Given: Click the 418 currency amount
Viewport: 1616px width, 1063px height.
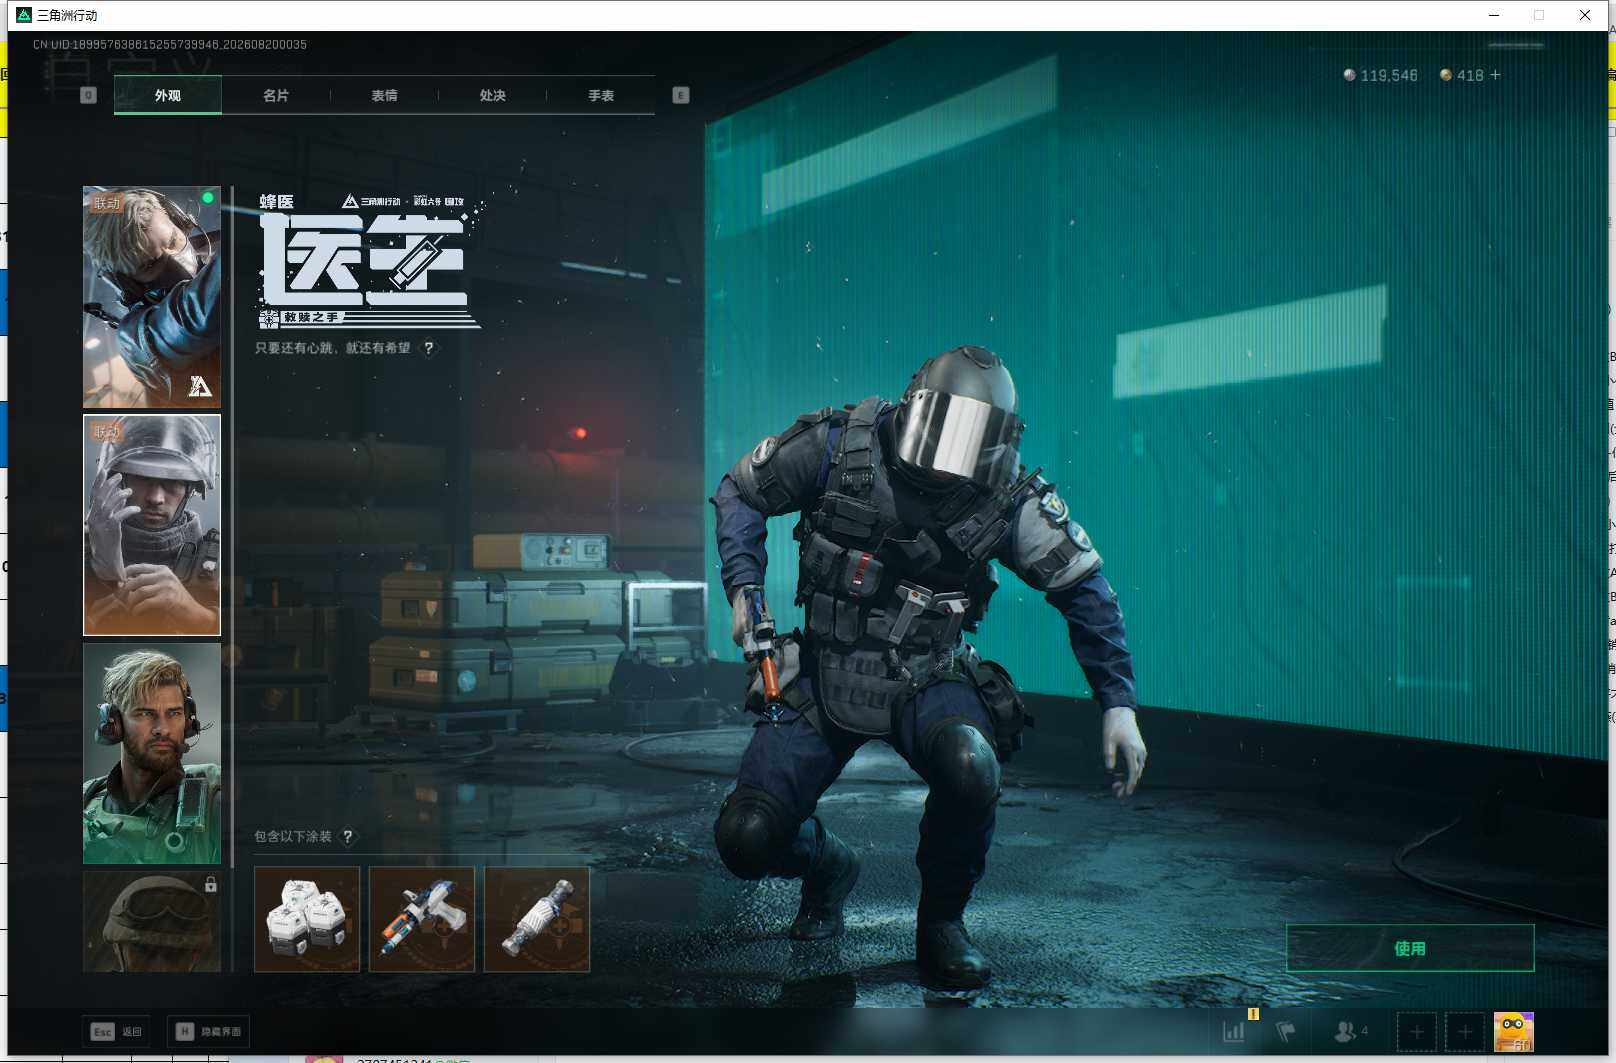Looking at the screenshot, I should pyautogui.click(x=1470, y=75).
